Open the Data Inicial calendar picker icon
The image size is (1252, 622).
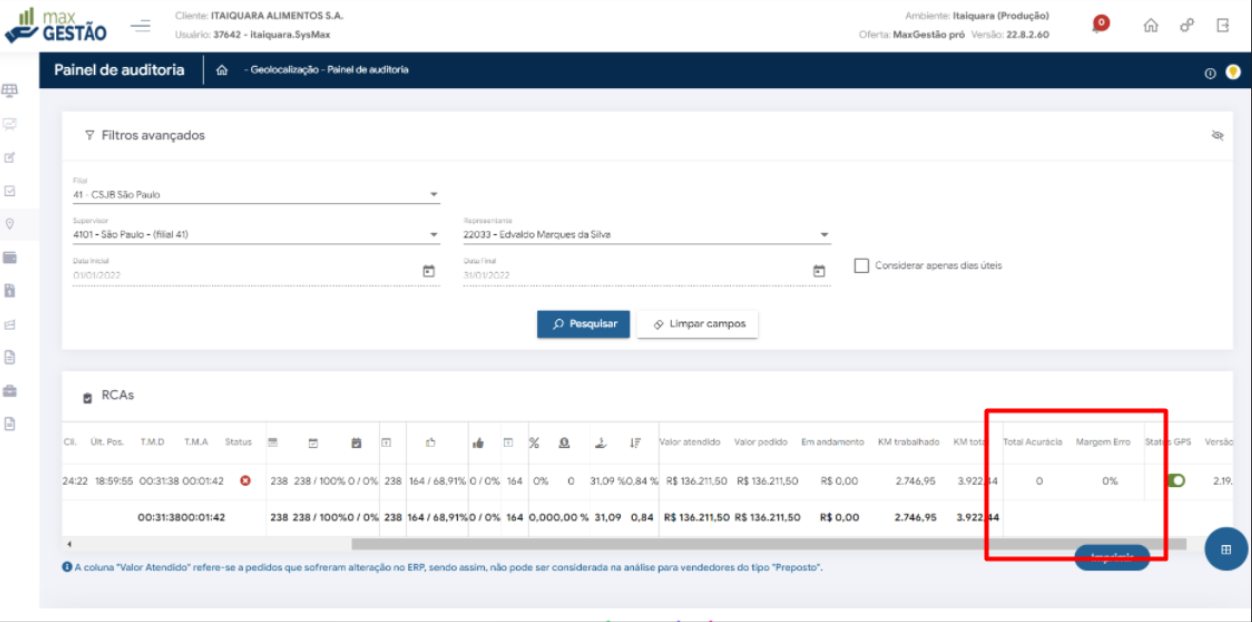[x=429, y=271]
